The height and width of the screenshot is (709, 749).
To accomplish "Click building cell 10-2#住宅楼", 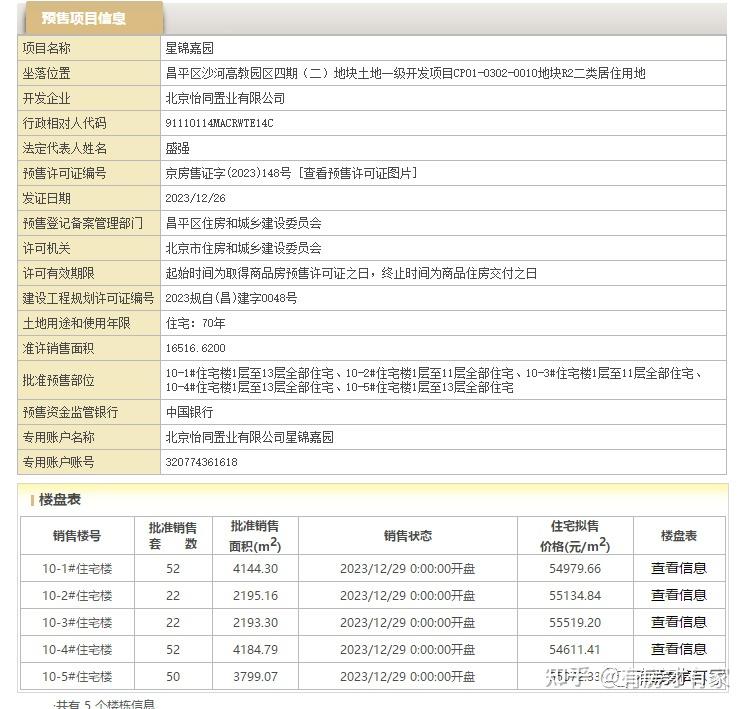I will pyautogui.click(x=77, y=596).
